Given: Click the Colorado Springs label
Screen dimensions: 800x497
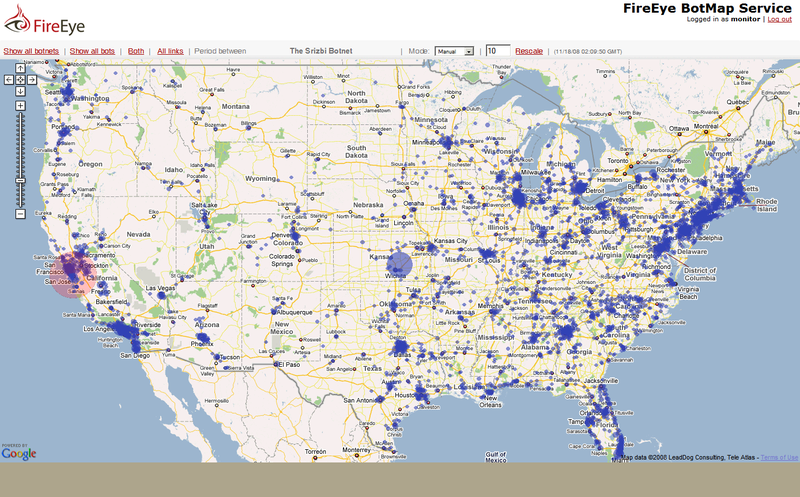Looking at the screenshot, I should (282, 260).
